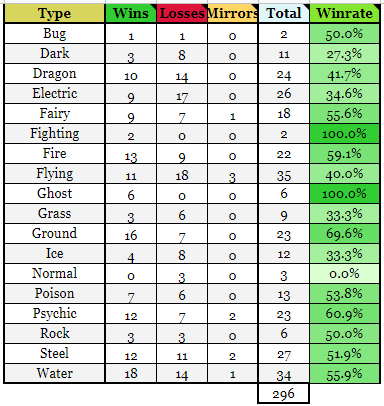Viewport: 384px width, 406px height.
Task: Select Steel's total value 27
Action: tap(284, 354)
